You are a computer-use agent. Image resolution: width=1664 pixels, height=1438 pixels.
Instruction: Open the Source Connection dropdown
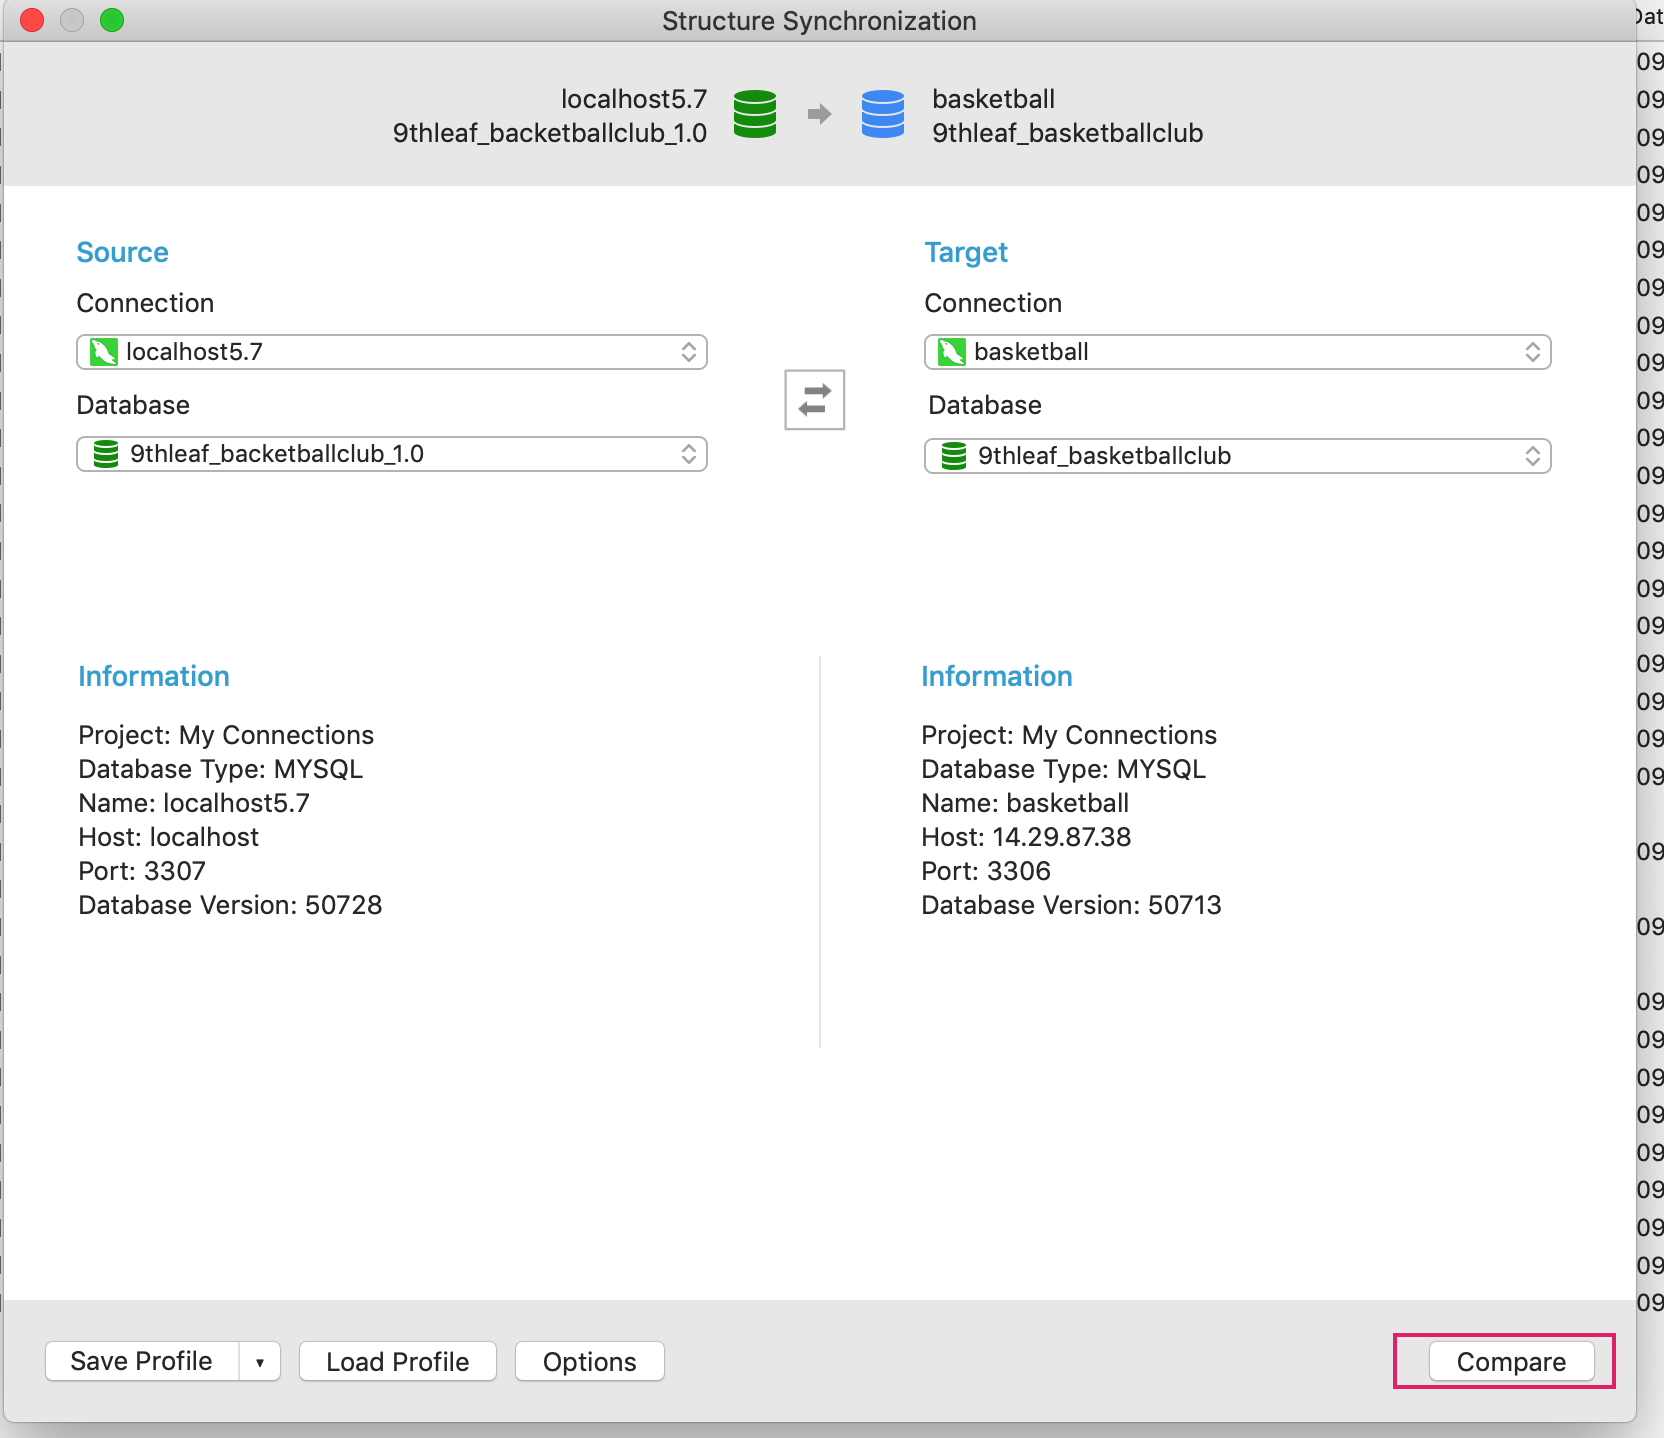(689, 351)
